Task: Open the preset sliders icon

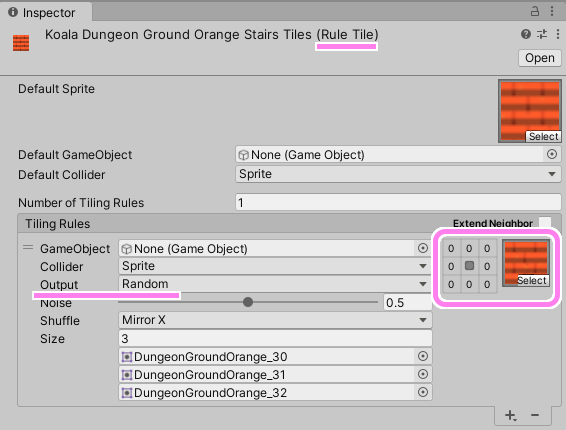Action: point(542,34)
